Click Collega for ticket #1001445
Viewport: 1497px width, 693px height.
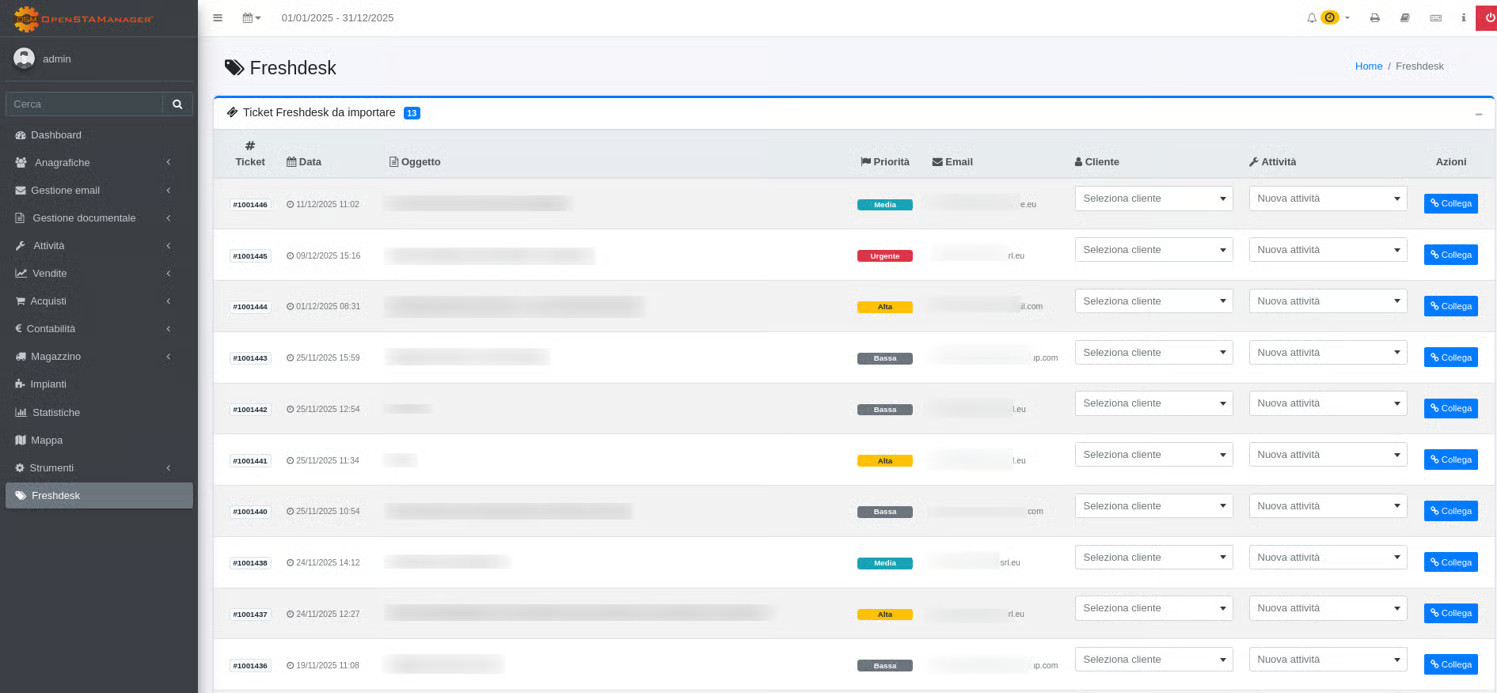(1450, 255)
